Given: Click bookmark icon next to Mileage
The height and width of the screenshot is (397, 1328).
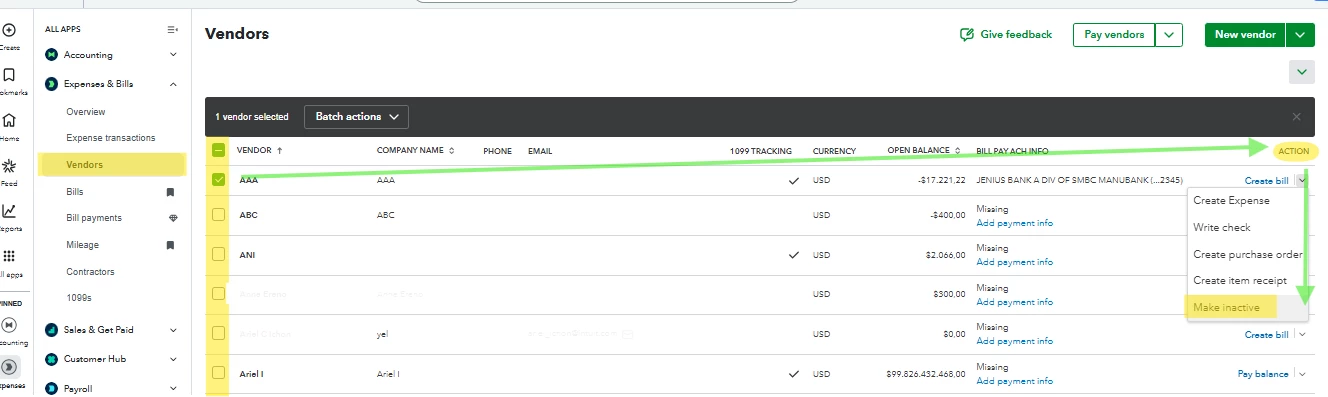Looking at the screenshot, I should click(171, 245).
